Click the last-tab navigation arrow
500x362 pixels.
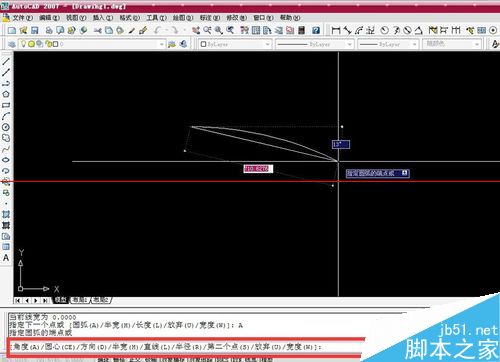click(45, 300)
